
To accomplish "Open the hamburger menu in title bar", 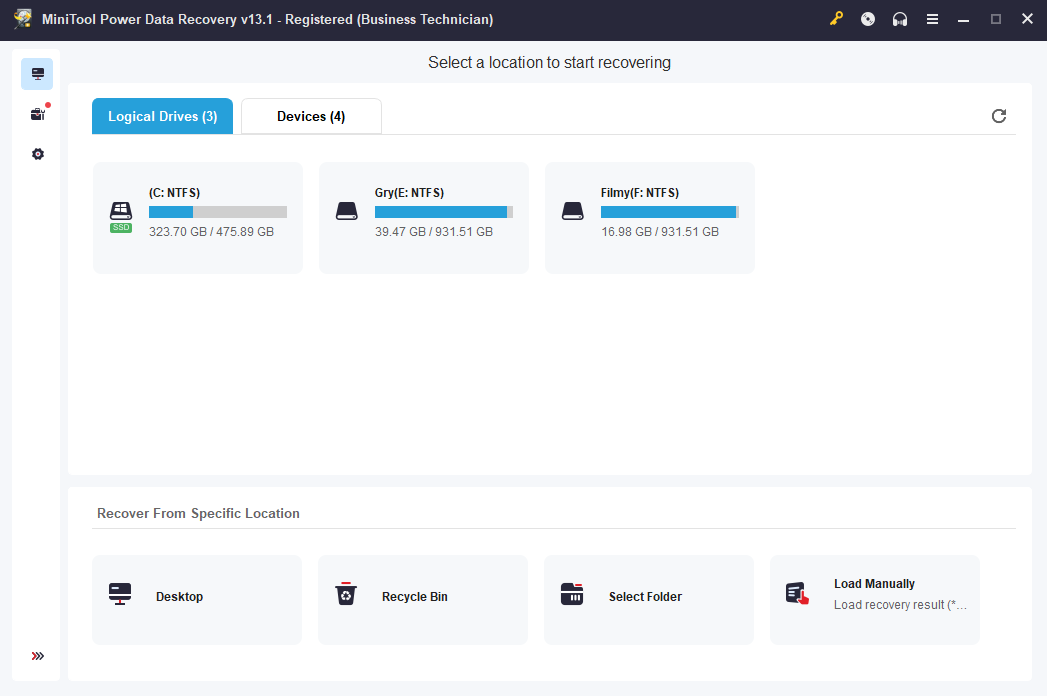I will (932, 19).
